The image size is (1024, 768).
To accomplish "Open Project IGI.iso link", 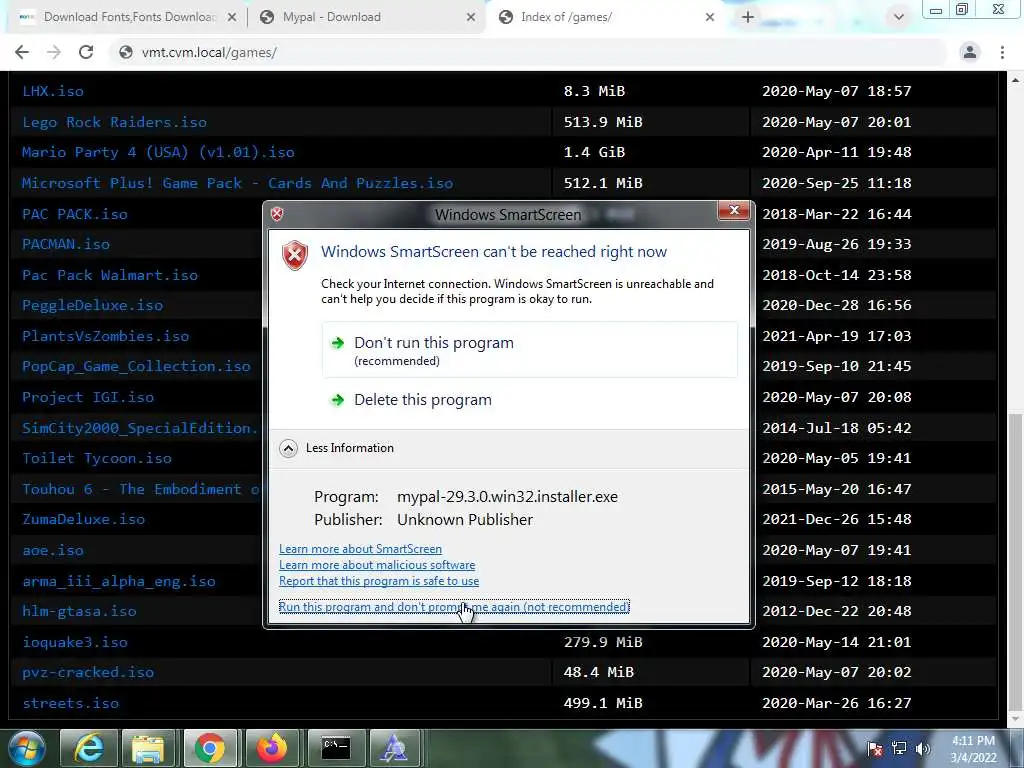I will (88, 397).
